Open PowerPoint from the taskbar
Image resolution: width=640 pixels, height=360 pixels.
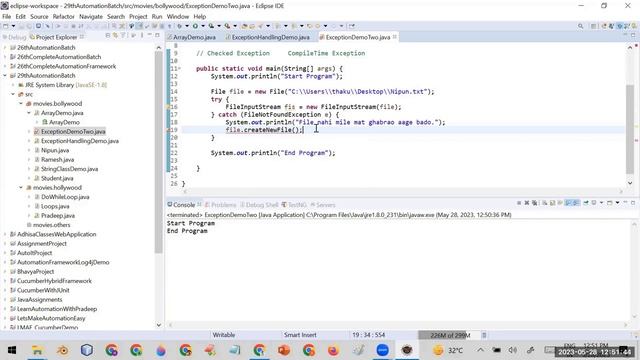[x=284, y=350]
